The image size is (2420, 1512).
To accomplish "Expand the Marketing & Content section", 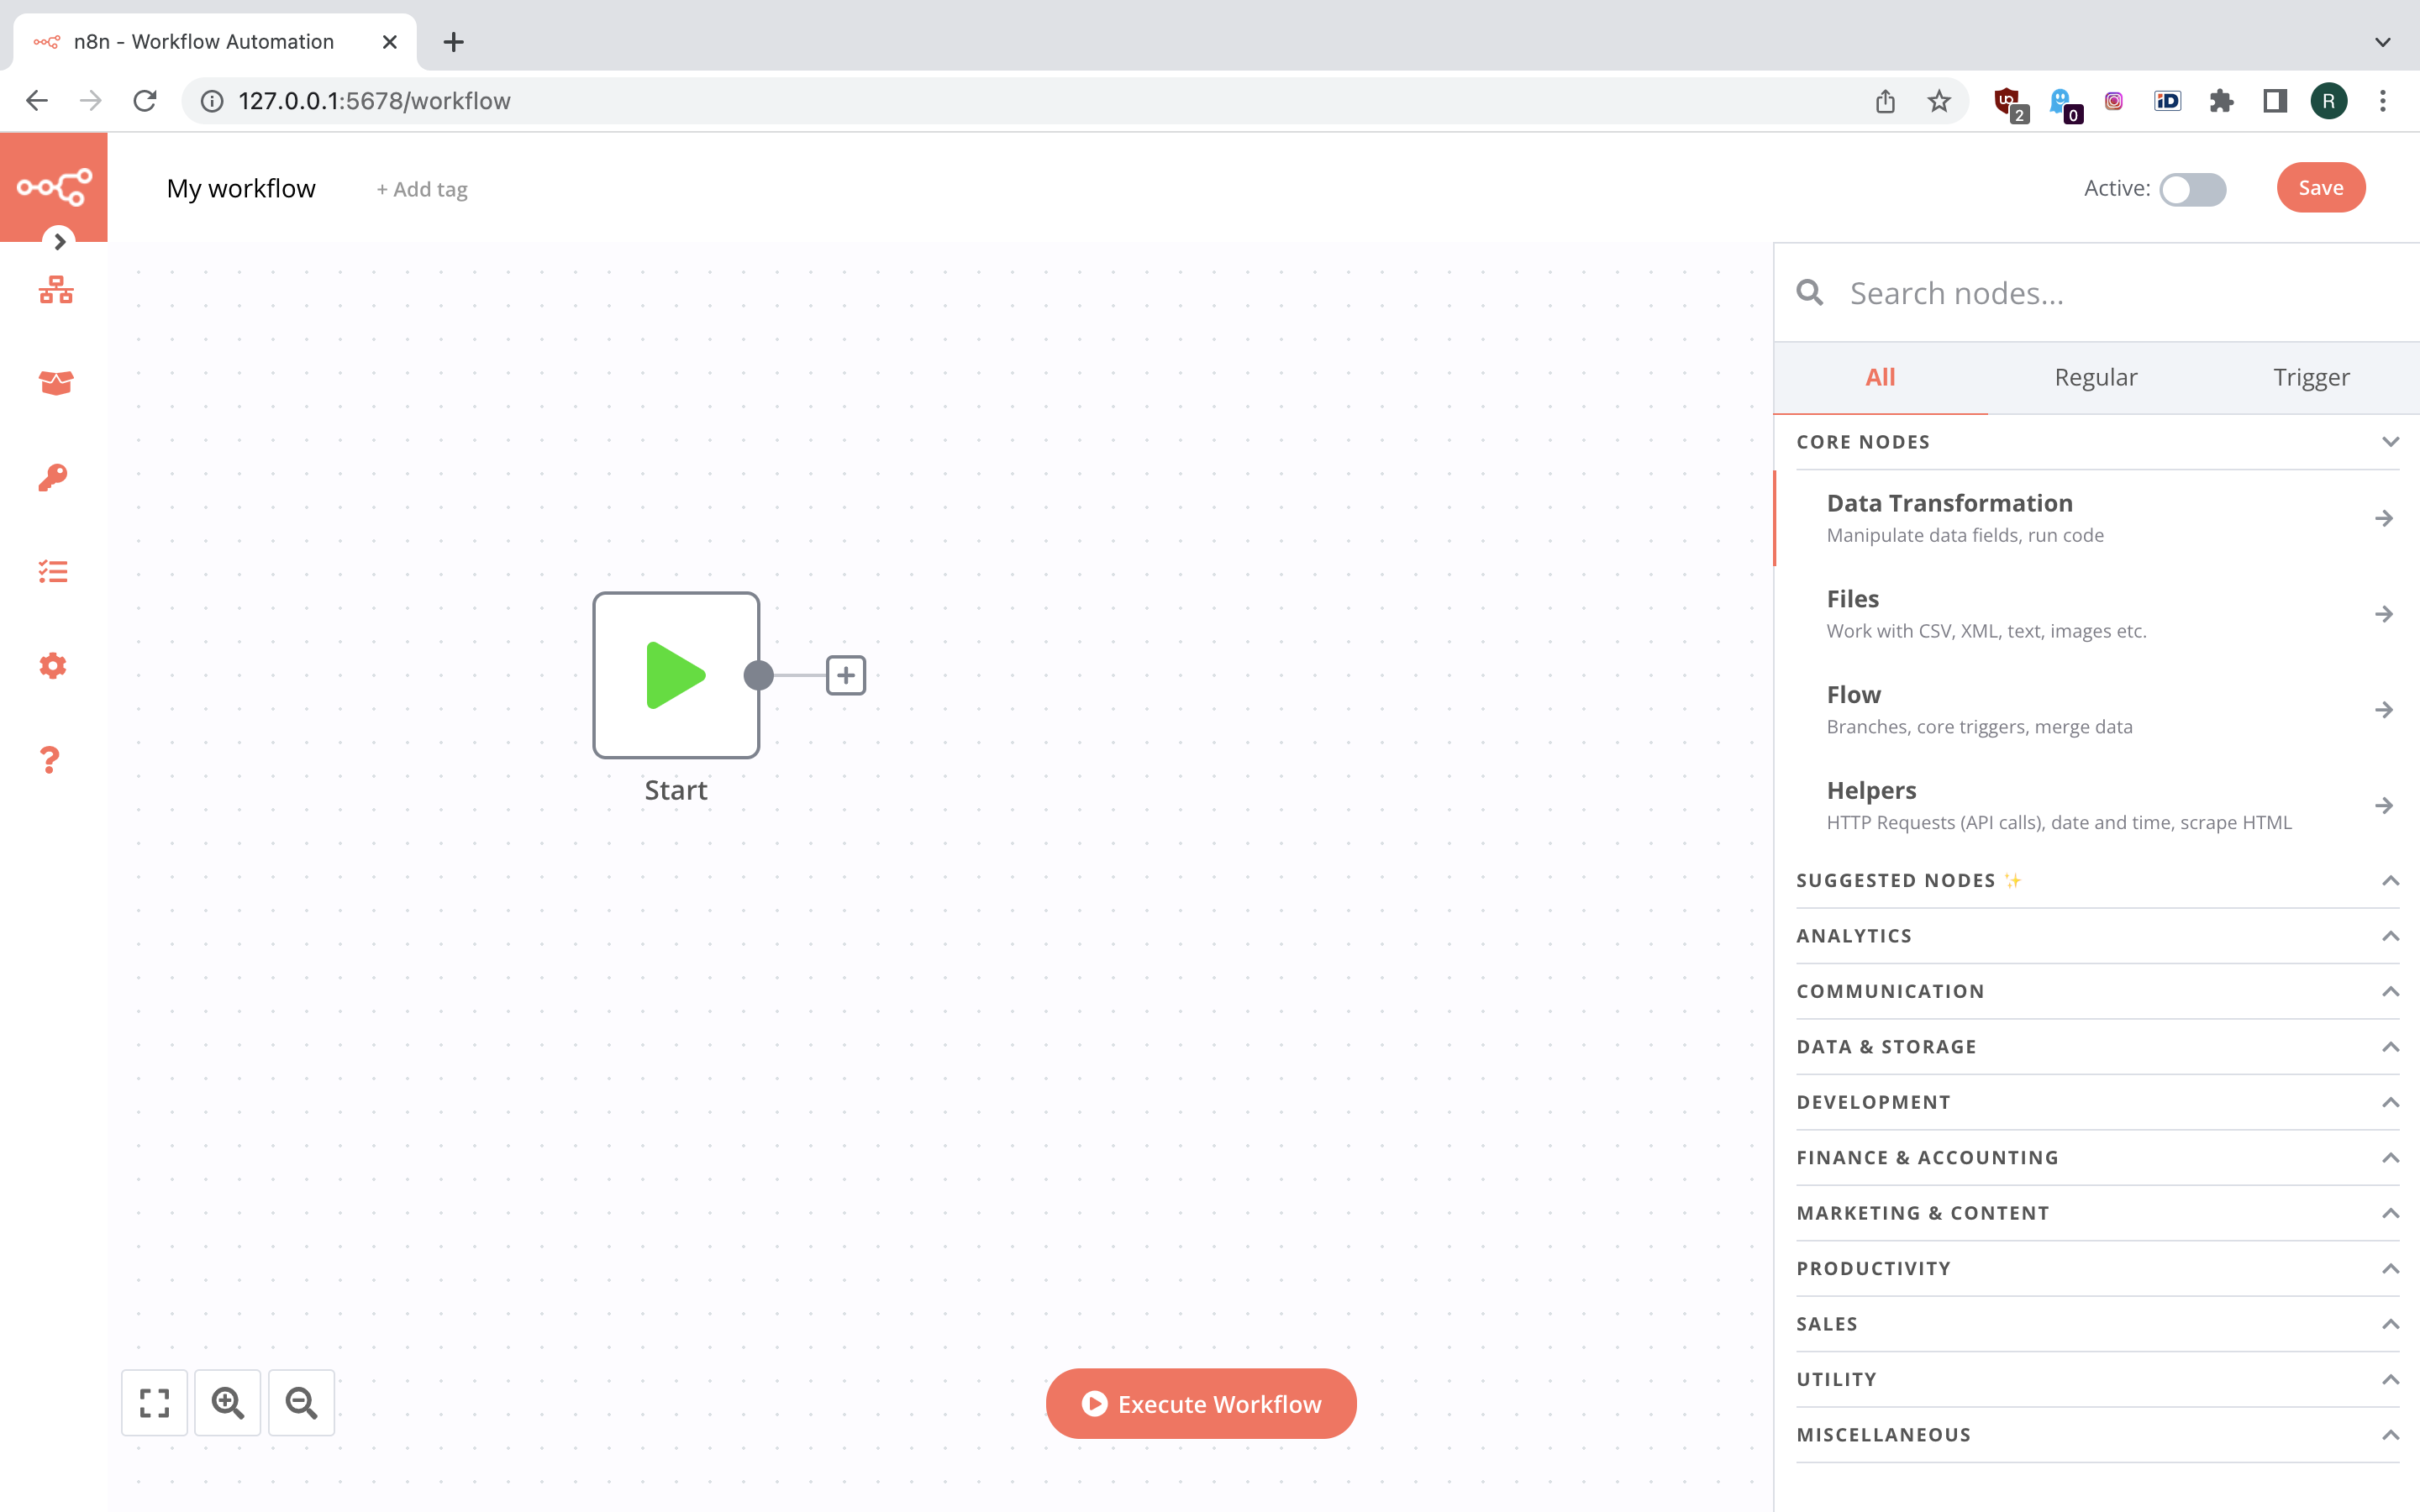I will 2097,1213.
